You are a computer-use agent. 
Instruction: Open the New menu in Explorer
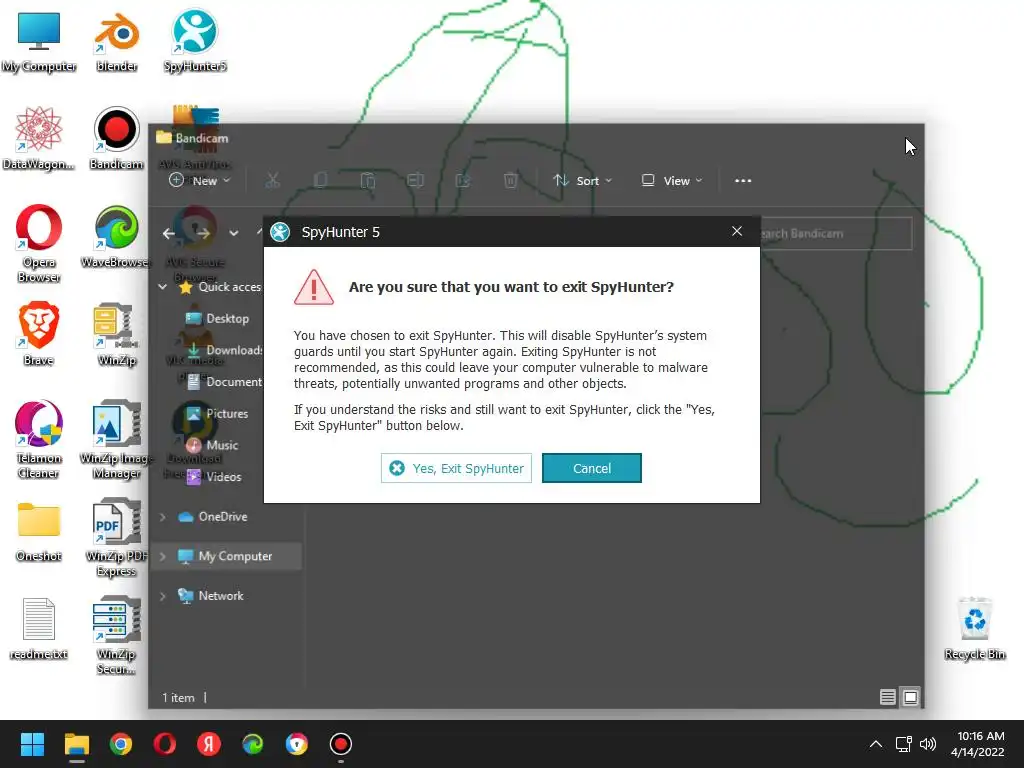pos(199,180)
